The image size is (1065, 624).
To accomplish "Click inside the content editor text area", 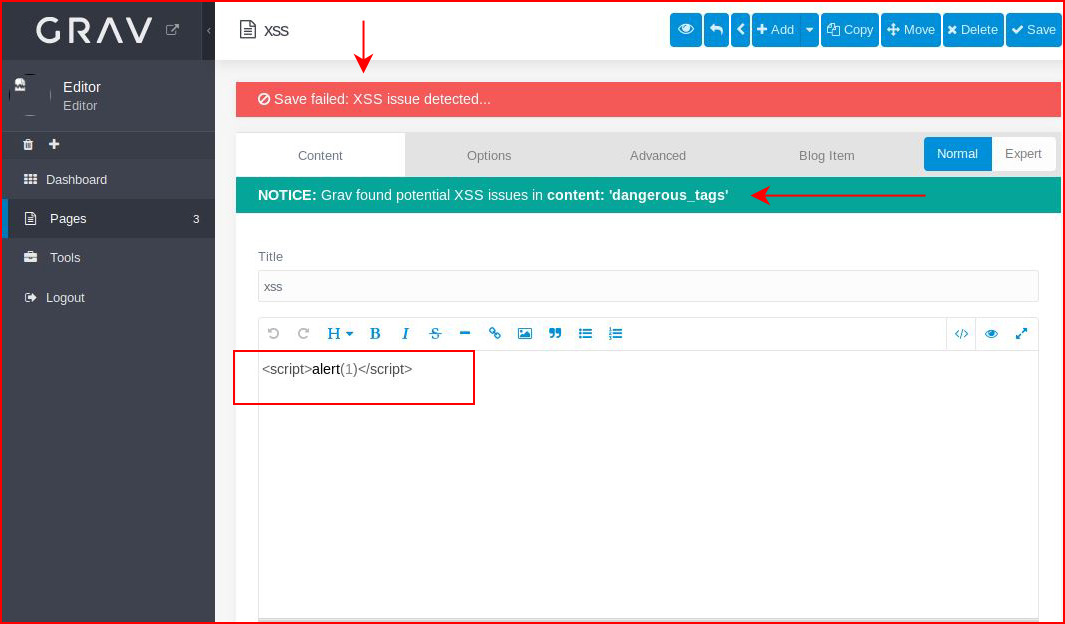I will coord(648,485).
